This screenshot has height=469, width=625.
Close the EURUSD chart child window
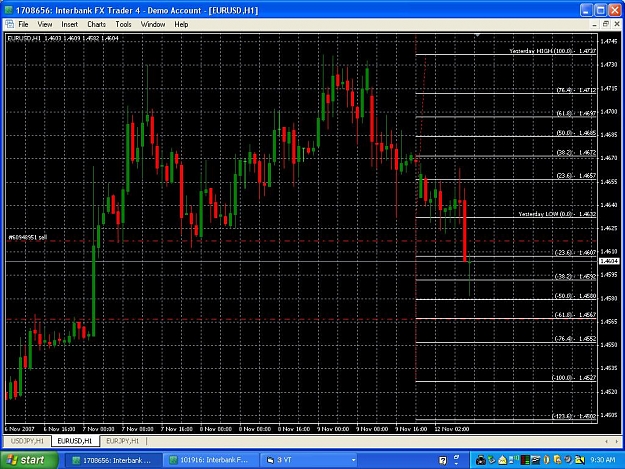point(617,24)
